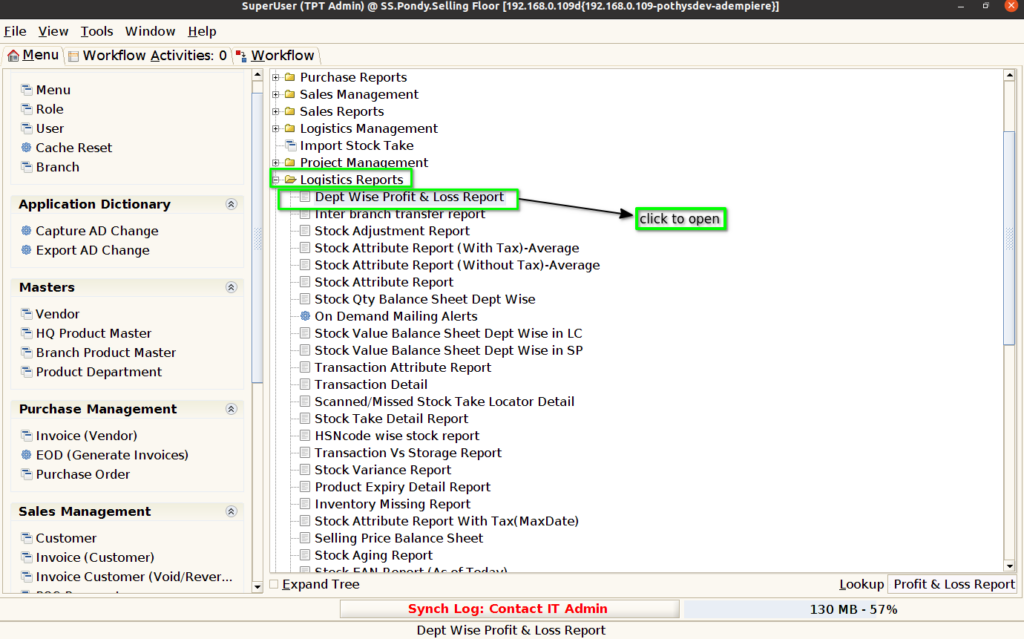The width and height of the screenshot is (1024, 639).
Task: Open Dept Wise Profit & Loss Report
Action: tap(409, 197)
